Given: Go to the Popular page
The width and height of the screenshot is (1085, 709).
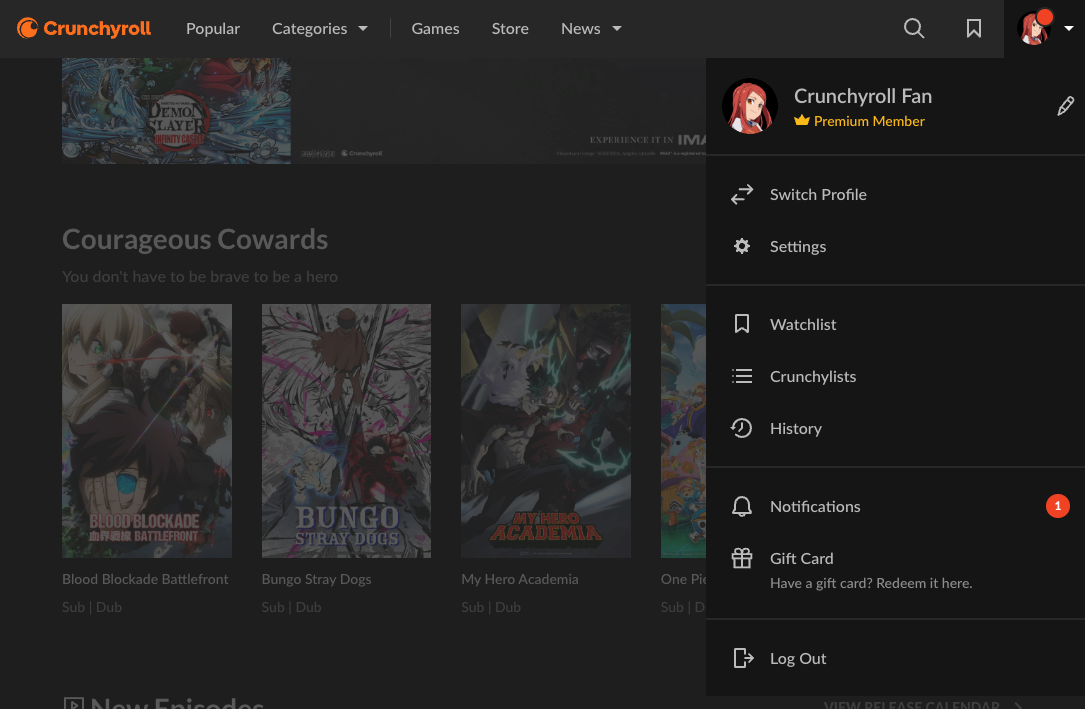Looking at the screenshot, I should 212,28.
